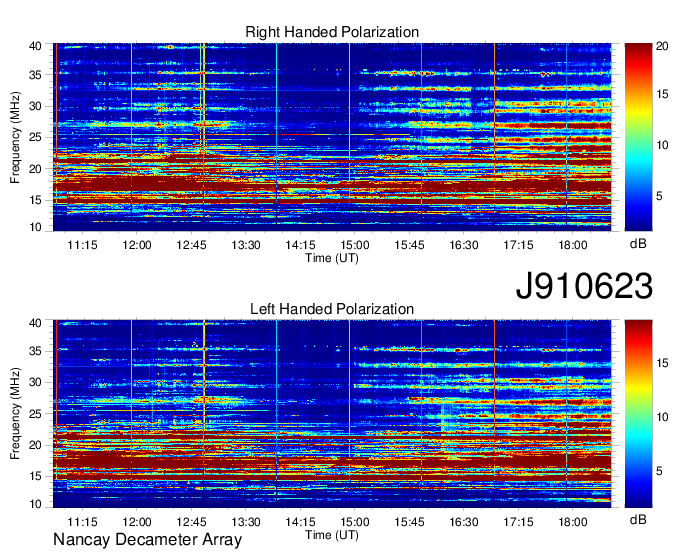Click the 15:45 time tick under Right Handed plot

(409, 245)
